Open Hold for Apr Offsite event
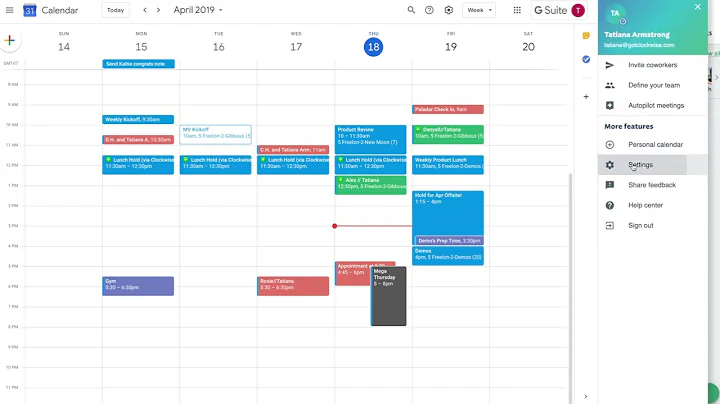The height and width of the screenshot is (404, 720). click(x=448, y=211)
